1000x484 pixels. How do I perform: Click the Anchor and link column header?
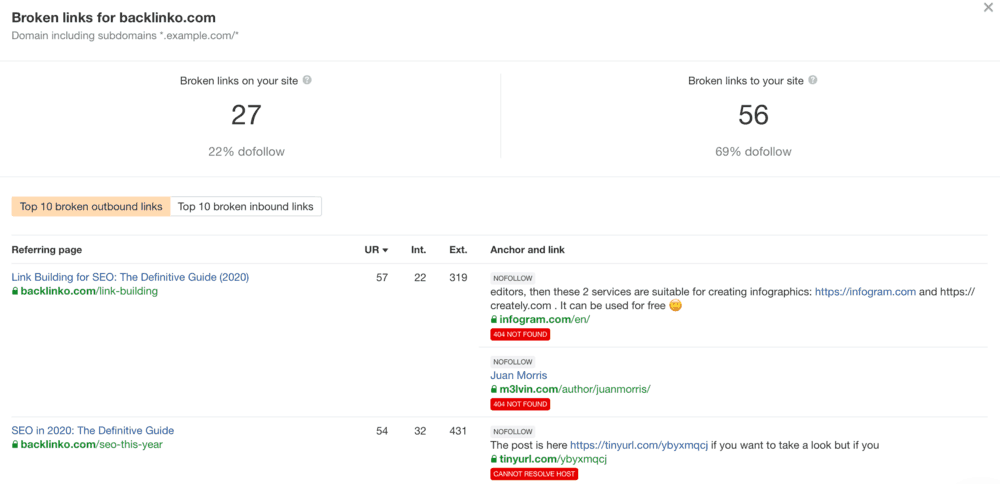point(527,250)
